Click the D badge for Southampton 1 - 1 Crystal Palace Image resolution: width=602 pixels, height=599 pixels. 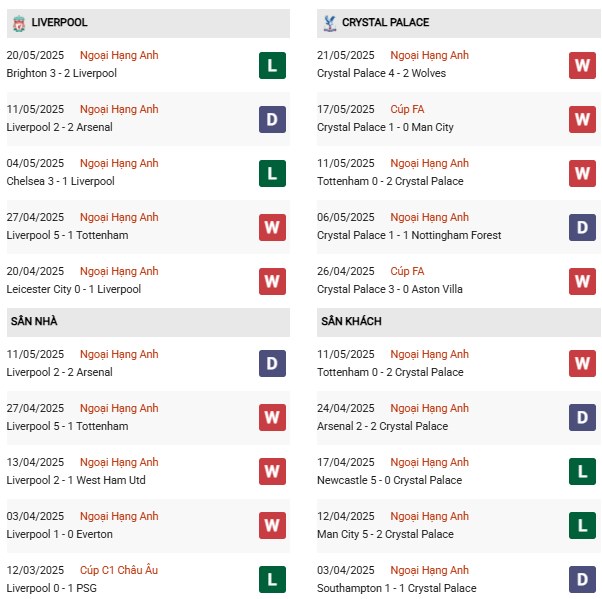pos(582,580)
